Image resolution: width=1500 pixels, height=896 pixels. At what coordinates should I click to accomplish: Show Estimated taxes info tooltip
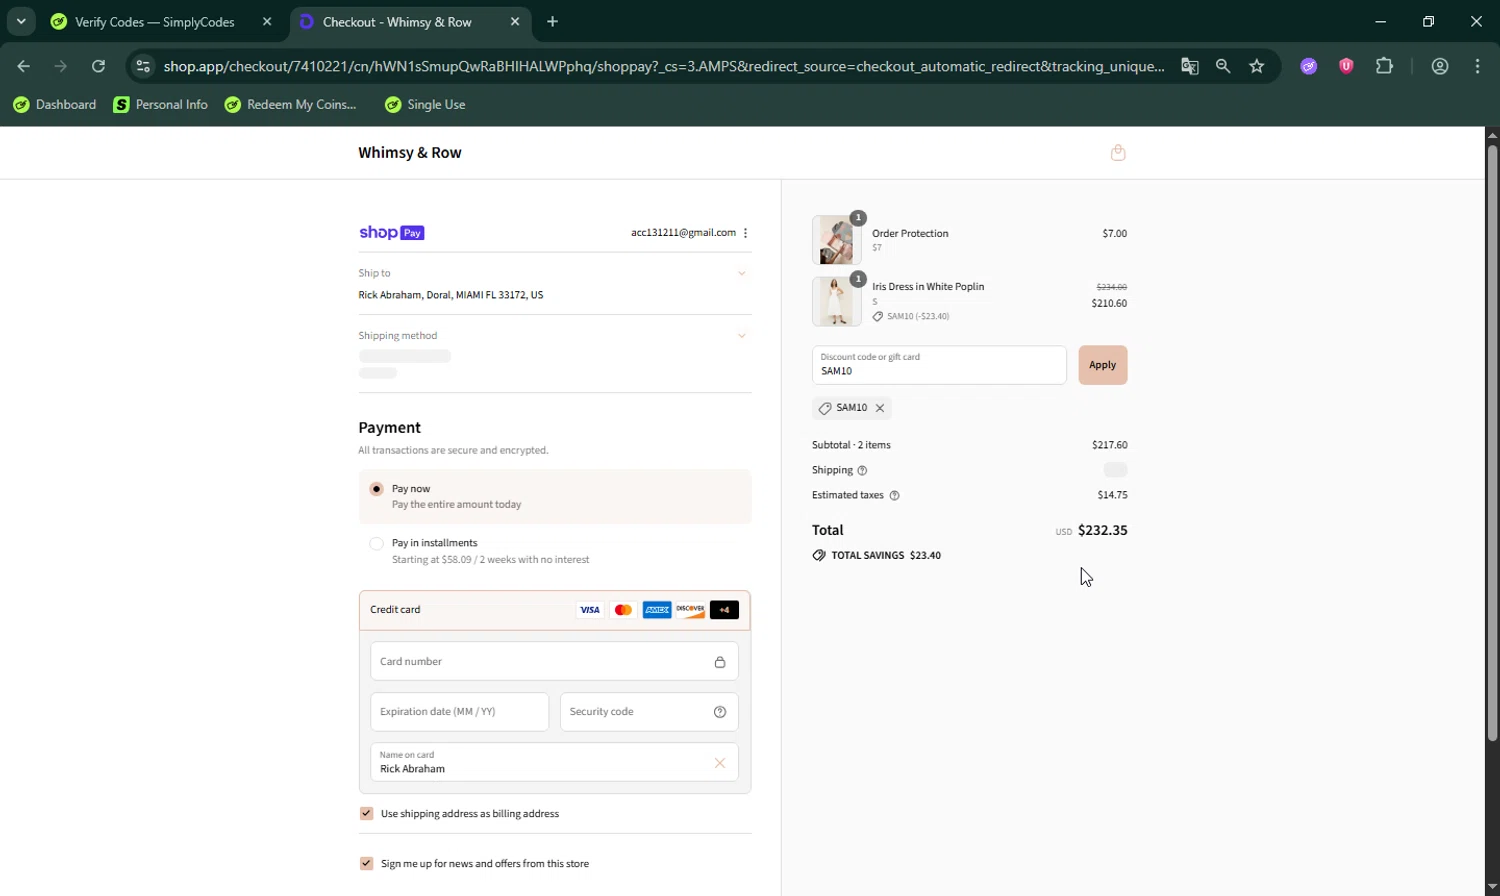894,495
